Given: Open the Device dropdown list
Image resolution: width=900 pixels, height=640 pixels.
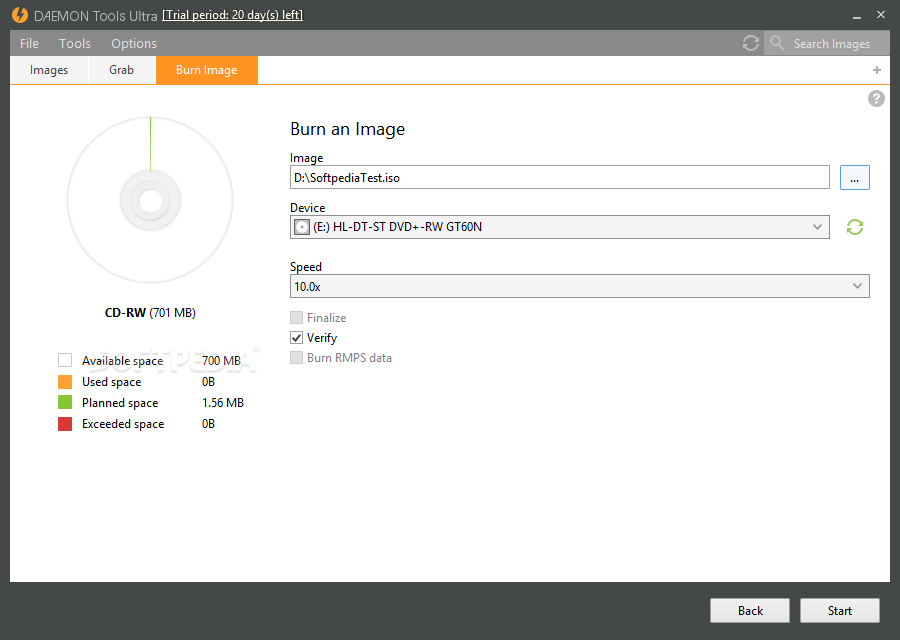Looking at the screenshot, I should pos(560,227).
